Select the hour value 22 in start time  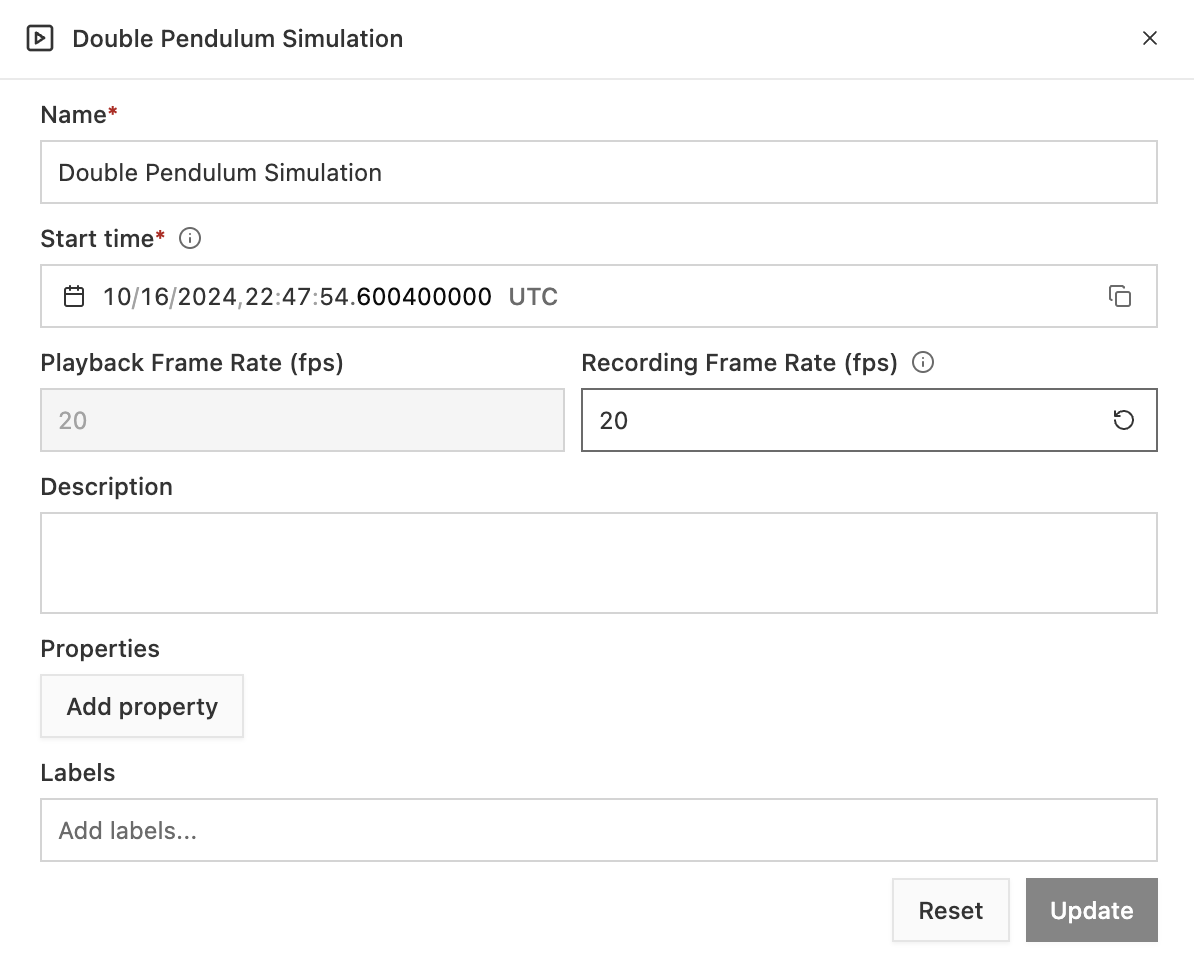pyautogui.click(x=259, y=297)
